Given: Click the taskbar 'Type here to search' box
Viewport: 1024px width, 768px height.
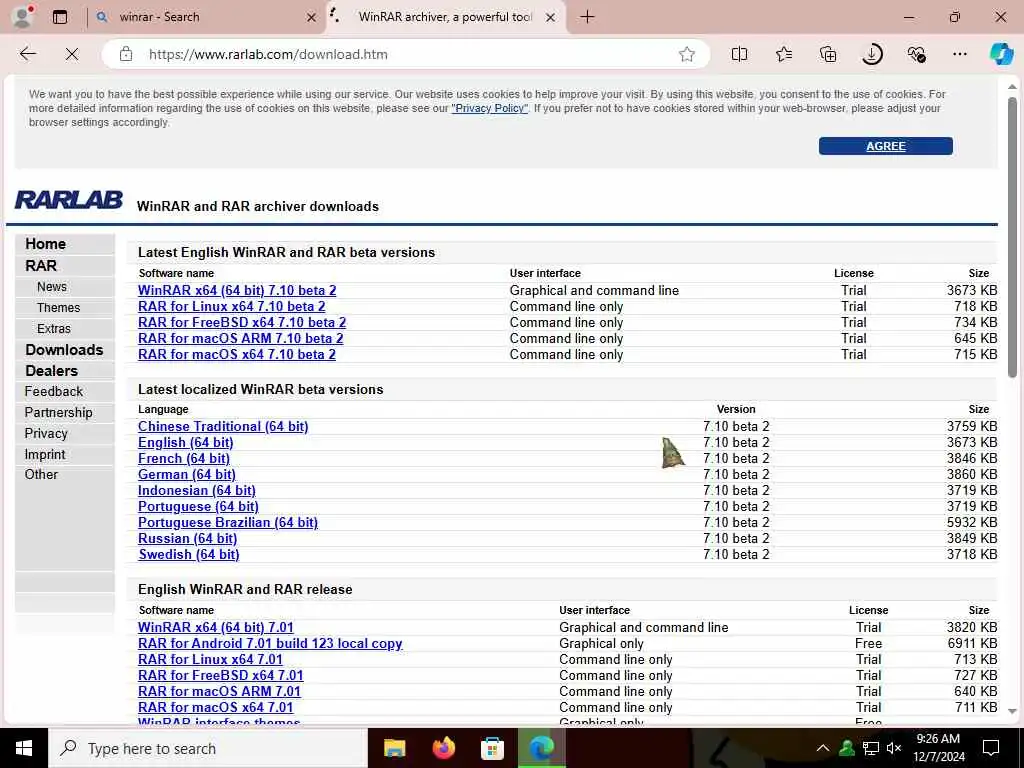Looking at the screenshot, I should click(208, 748).
